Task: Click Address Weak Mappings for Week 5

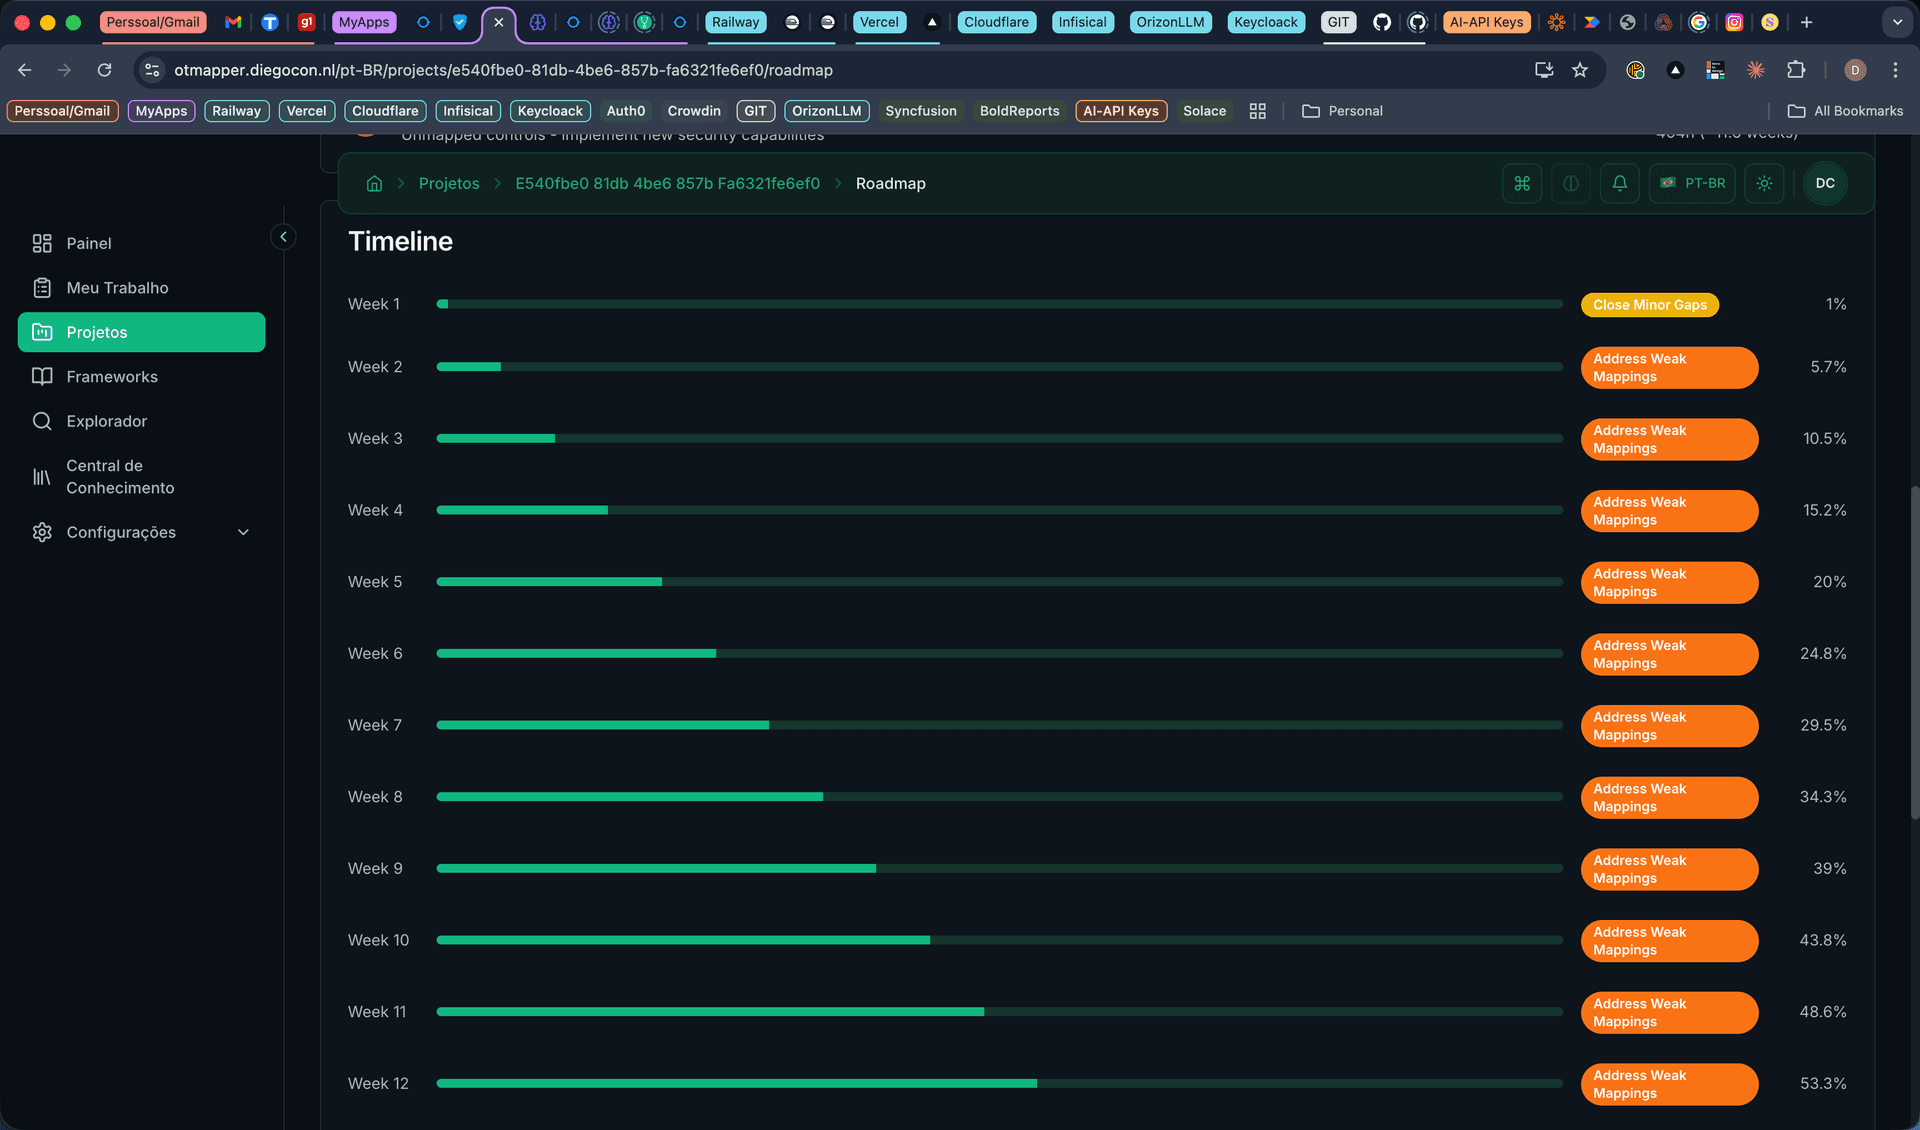Action: [x=1668, y=582]
